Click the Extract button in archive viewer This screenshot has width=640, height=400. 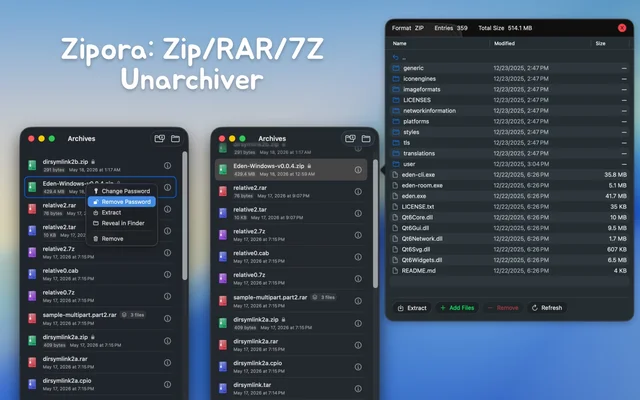412,308
